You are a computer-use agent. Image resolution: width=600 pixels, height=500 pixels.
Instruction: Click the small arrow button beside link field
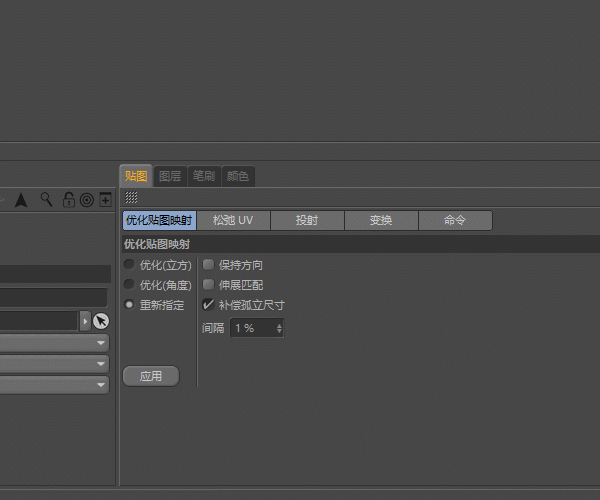(x=85, y=321)
